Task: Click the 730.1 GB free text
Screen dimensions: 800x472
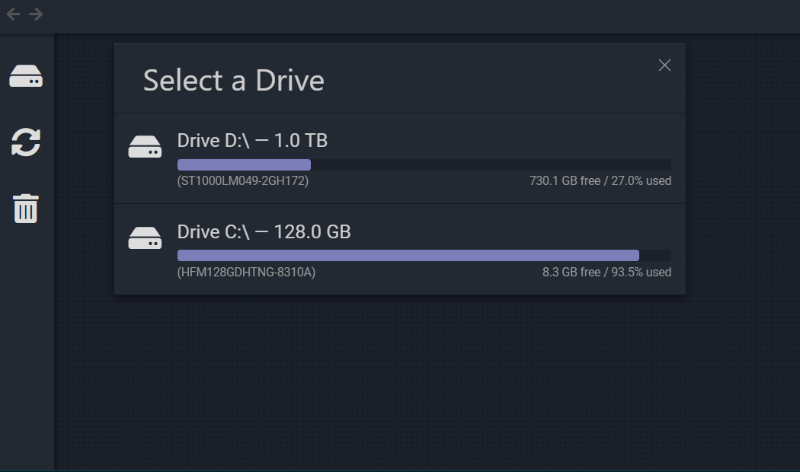Action: (565, 181)
